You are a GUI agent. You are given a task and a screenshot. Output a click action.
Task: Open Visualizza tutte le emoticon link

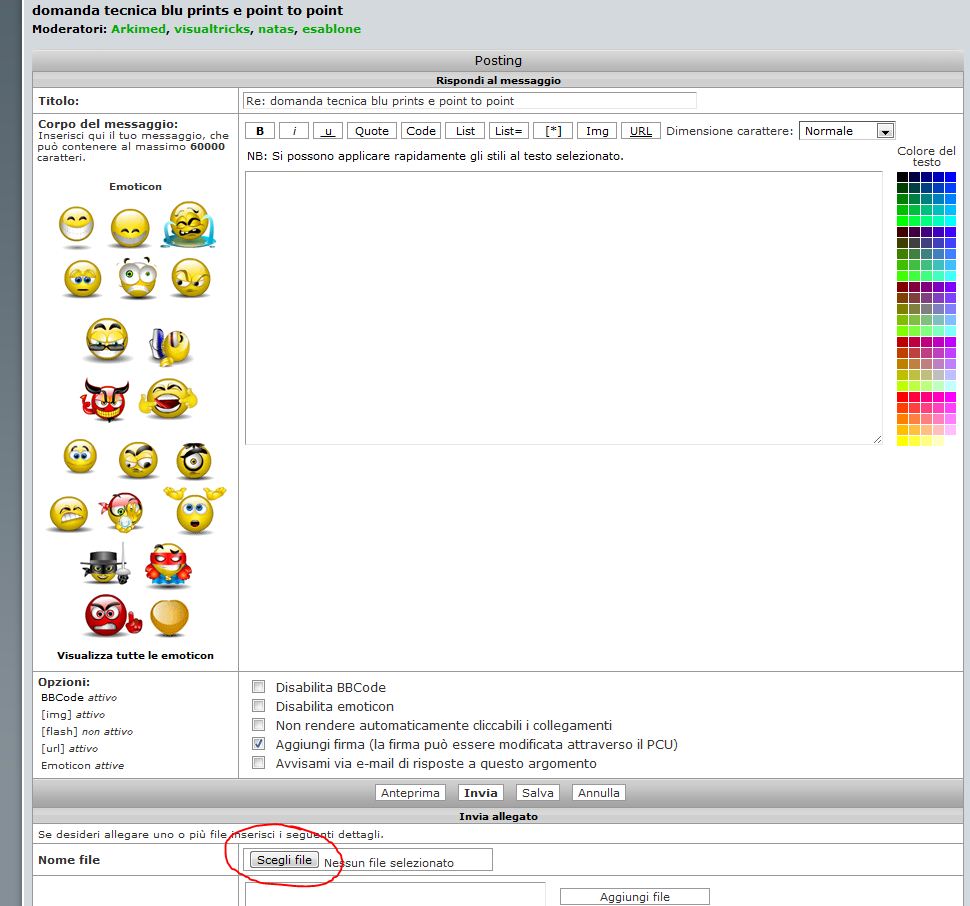(135, 656)
